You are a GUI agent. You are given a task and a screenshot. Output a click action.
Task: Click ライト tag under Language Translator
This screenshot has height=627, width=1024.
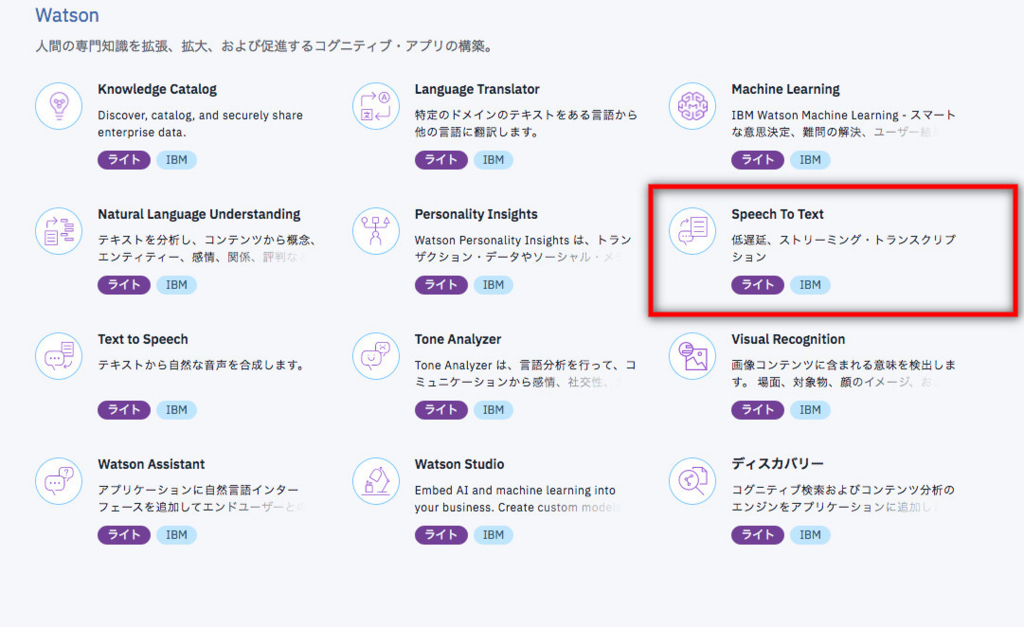pyautogui.click(x=441, y=160)
